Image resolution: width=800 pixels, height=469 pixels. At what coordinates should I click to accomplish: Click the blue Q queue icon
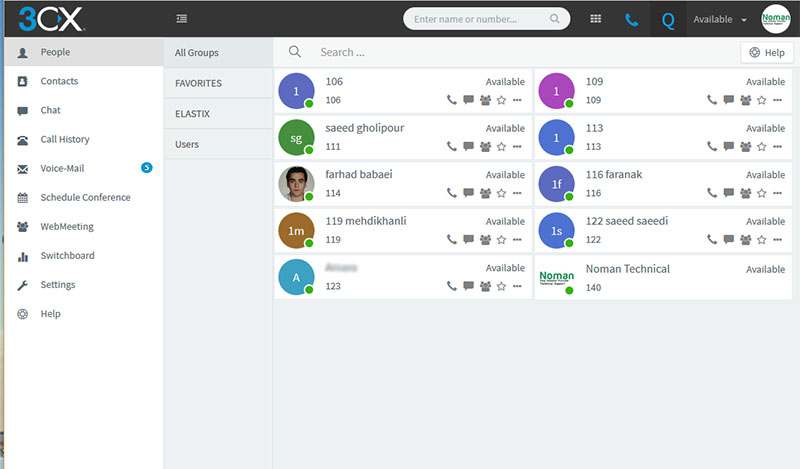pos(668,19)
